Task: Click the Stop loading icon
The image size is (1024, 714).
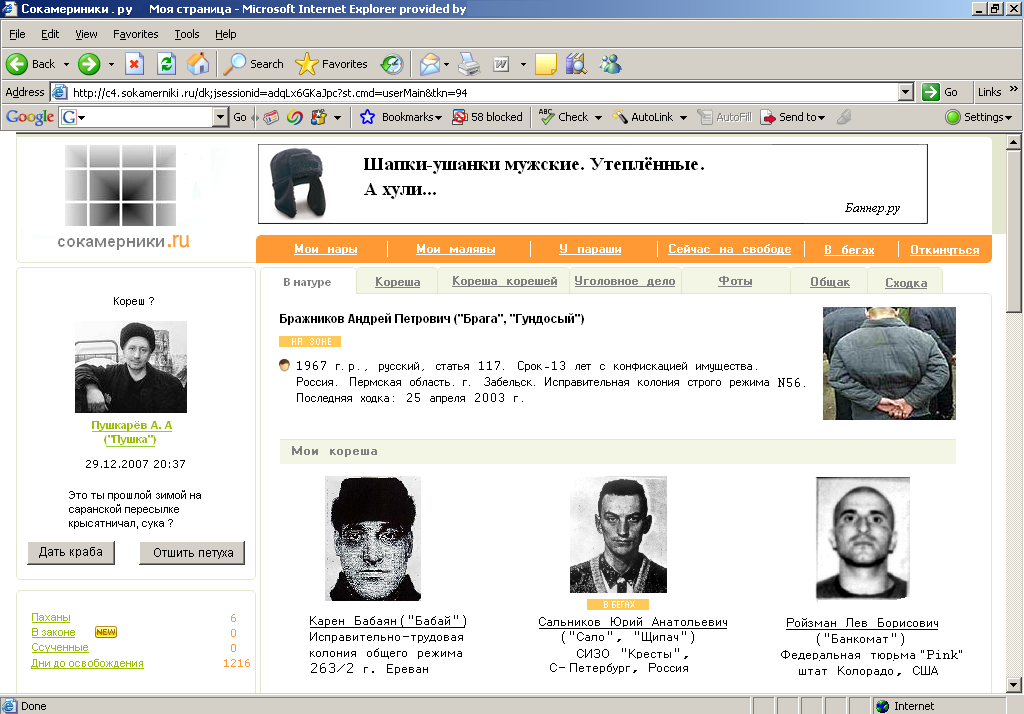Action: pyautogui.click(x=134, y=64)
